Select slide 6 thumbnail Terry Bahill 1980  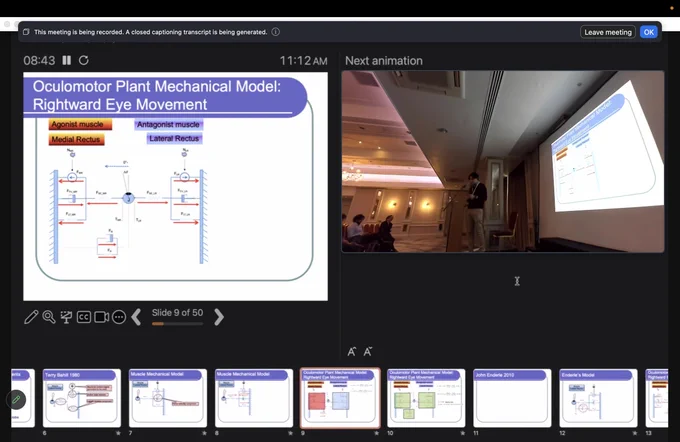[82, 398]
